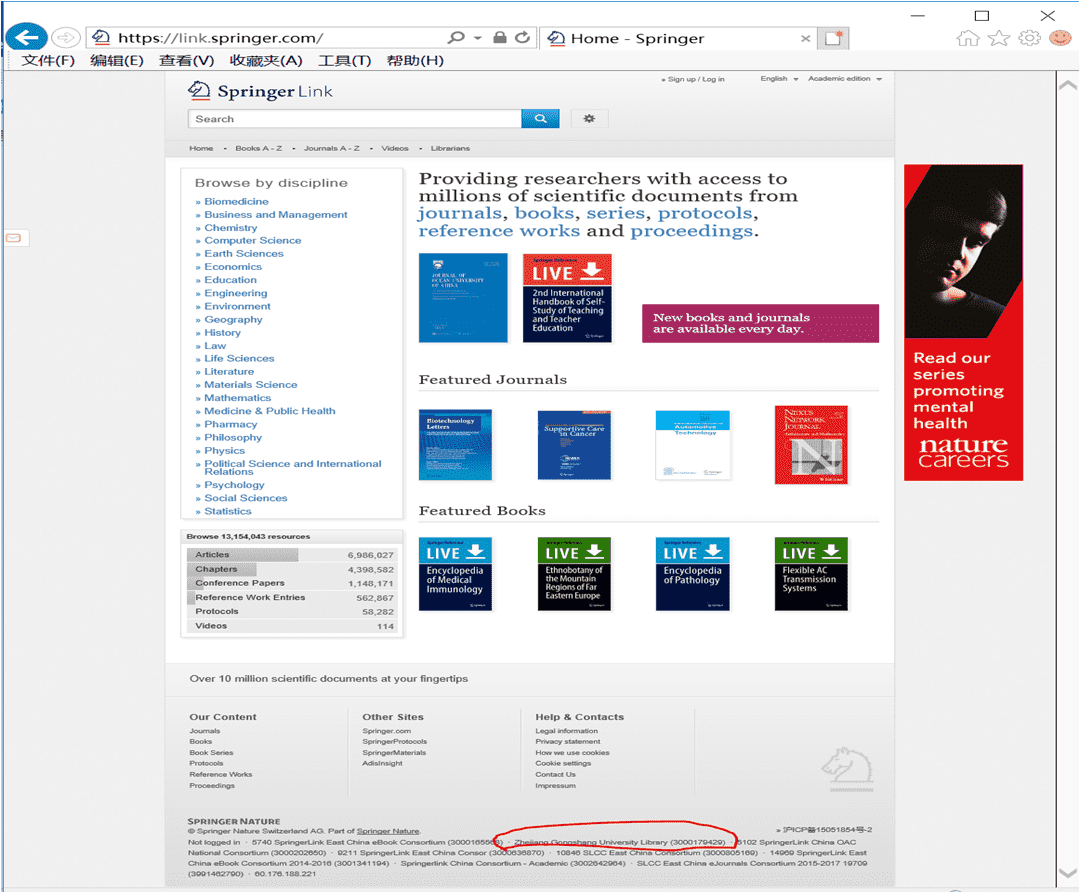Expand the English language dropdown
The image size is (1080, 893).
[x=779, y=79]
